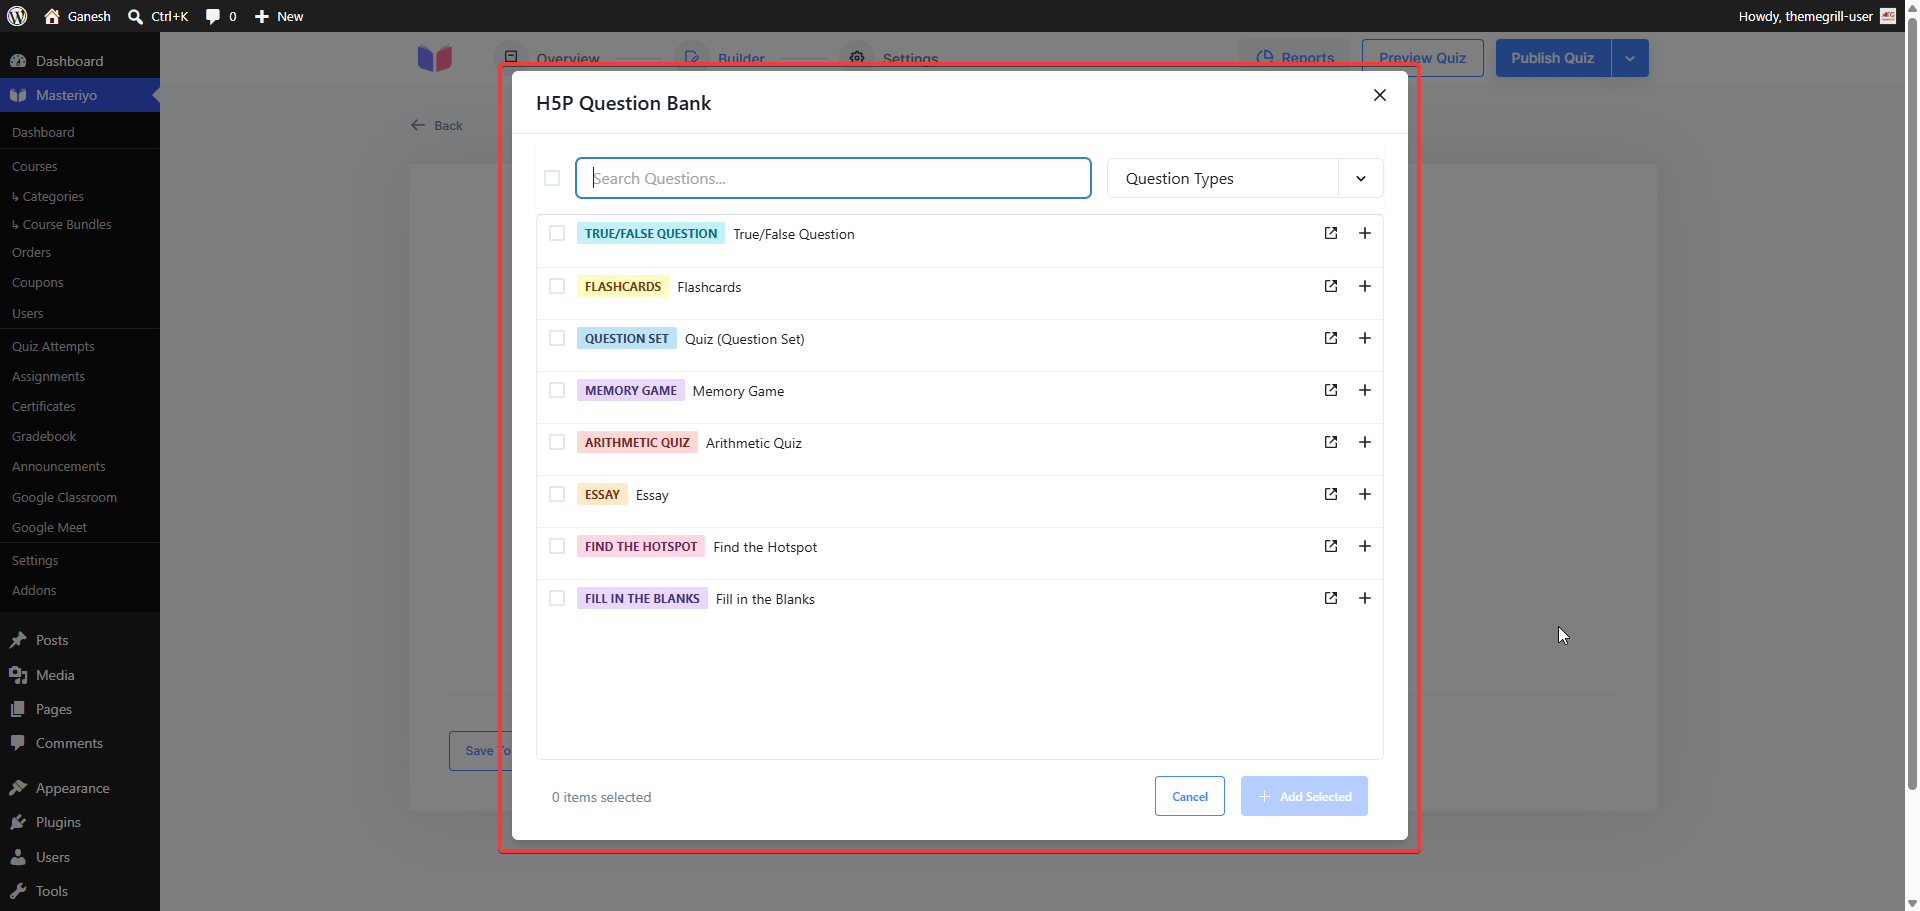The width and height of the screenshot is (1920, 911).
Task: Check the Flashcards checkbox
Action: tap(557, 286)
